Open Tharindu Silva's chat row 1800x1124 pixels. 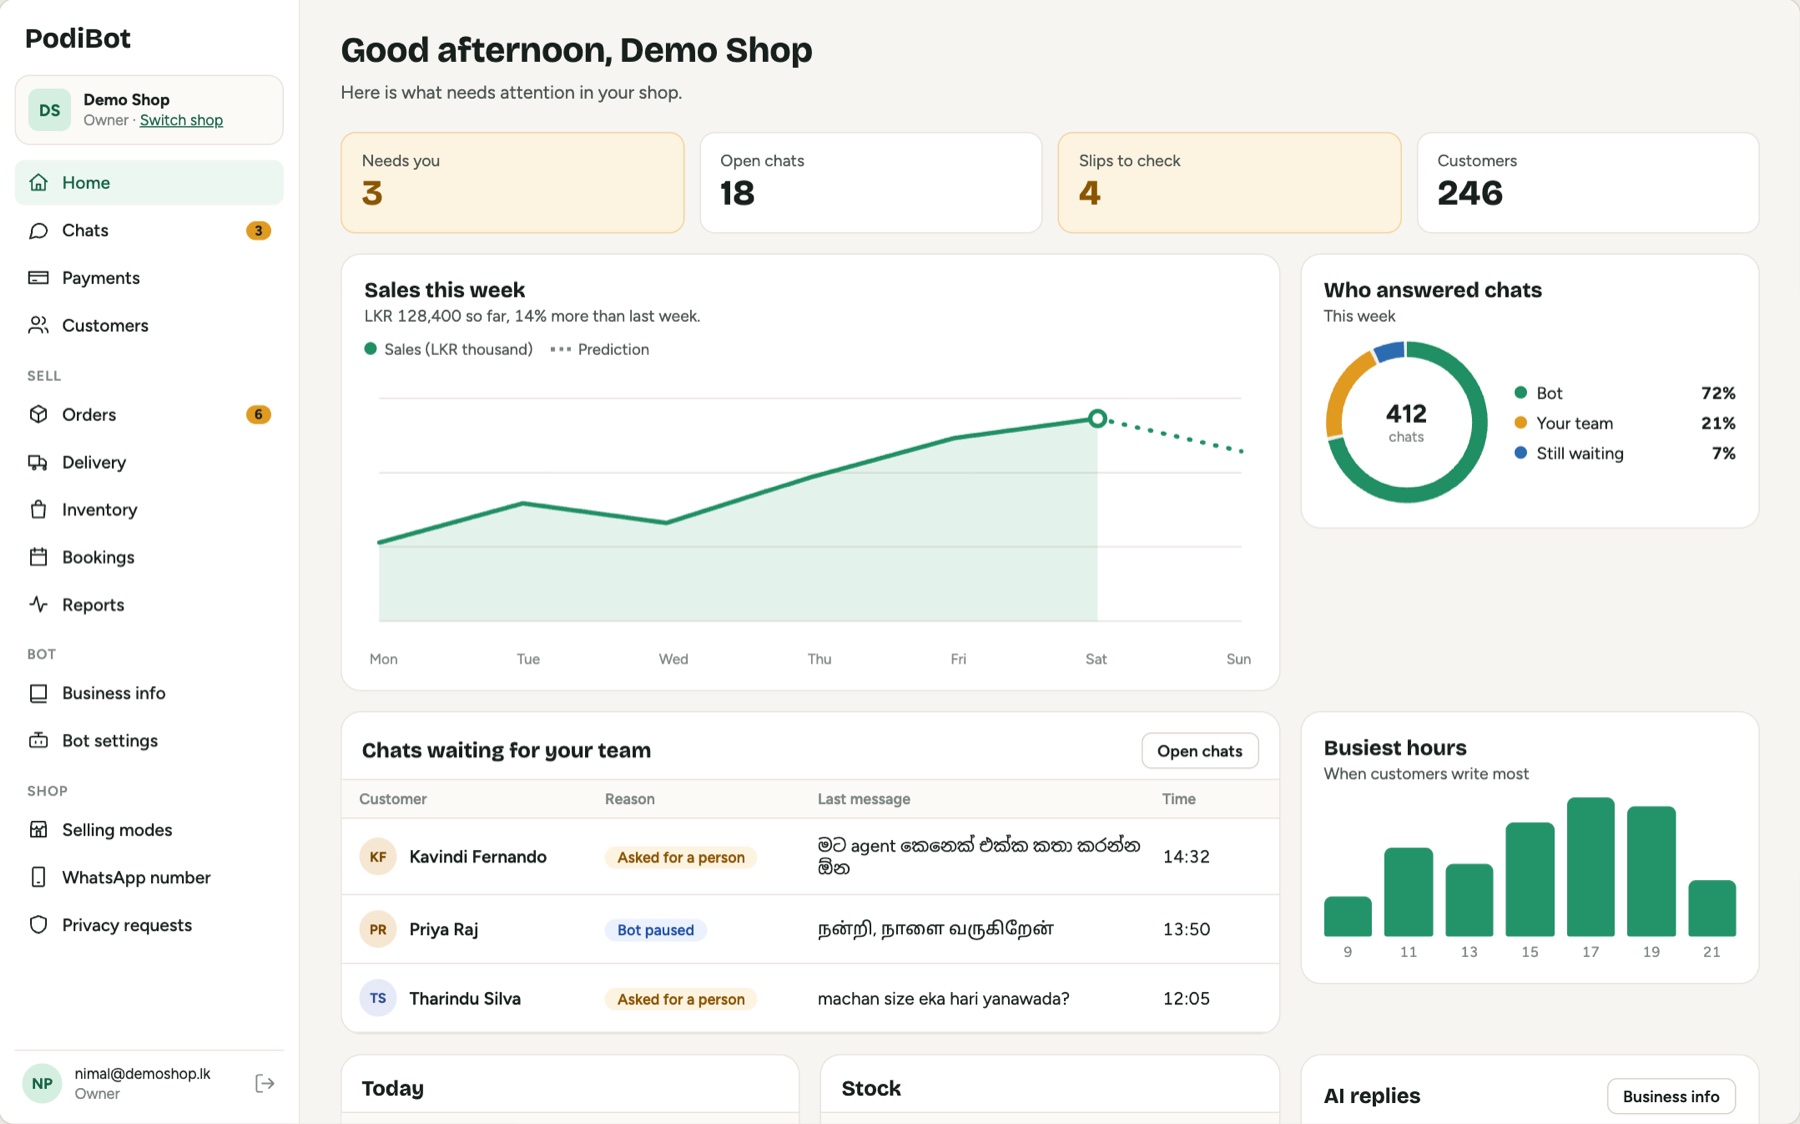pyautogui.click(x=810, y=998)
